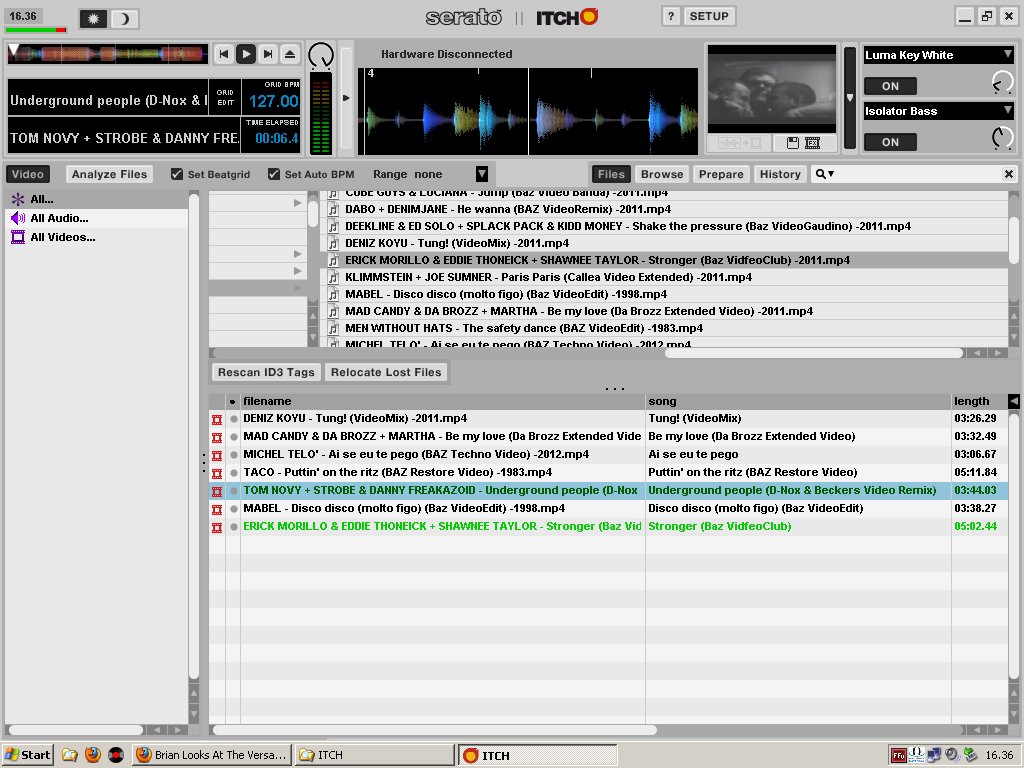Click the Analyze Files button
1024x768 pixels.
(109, 174)
